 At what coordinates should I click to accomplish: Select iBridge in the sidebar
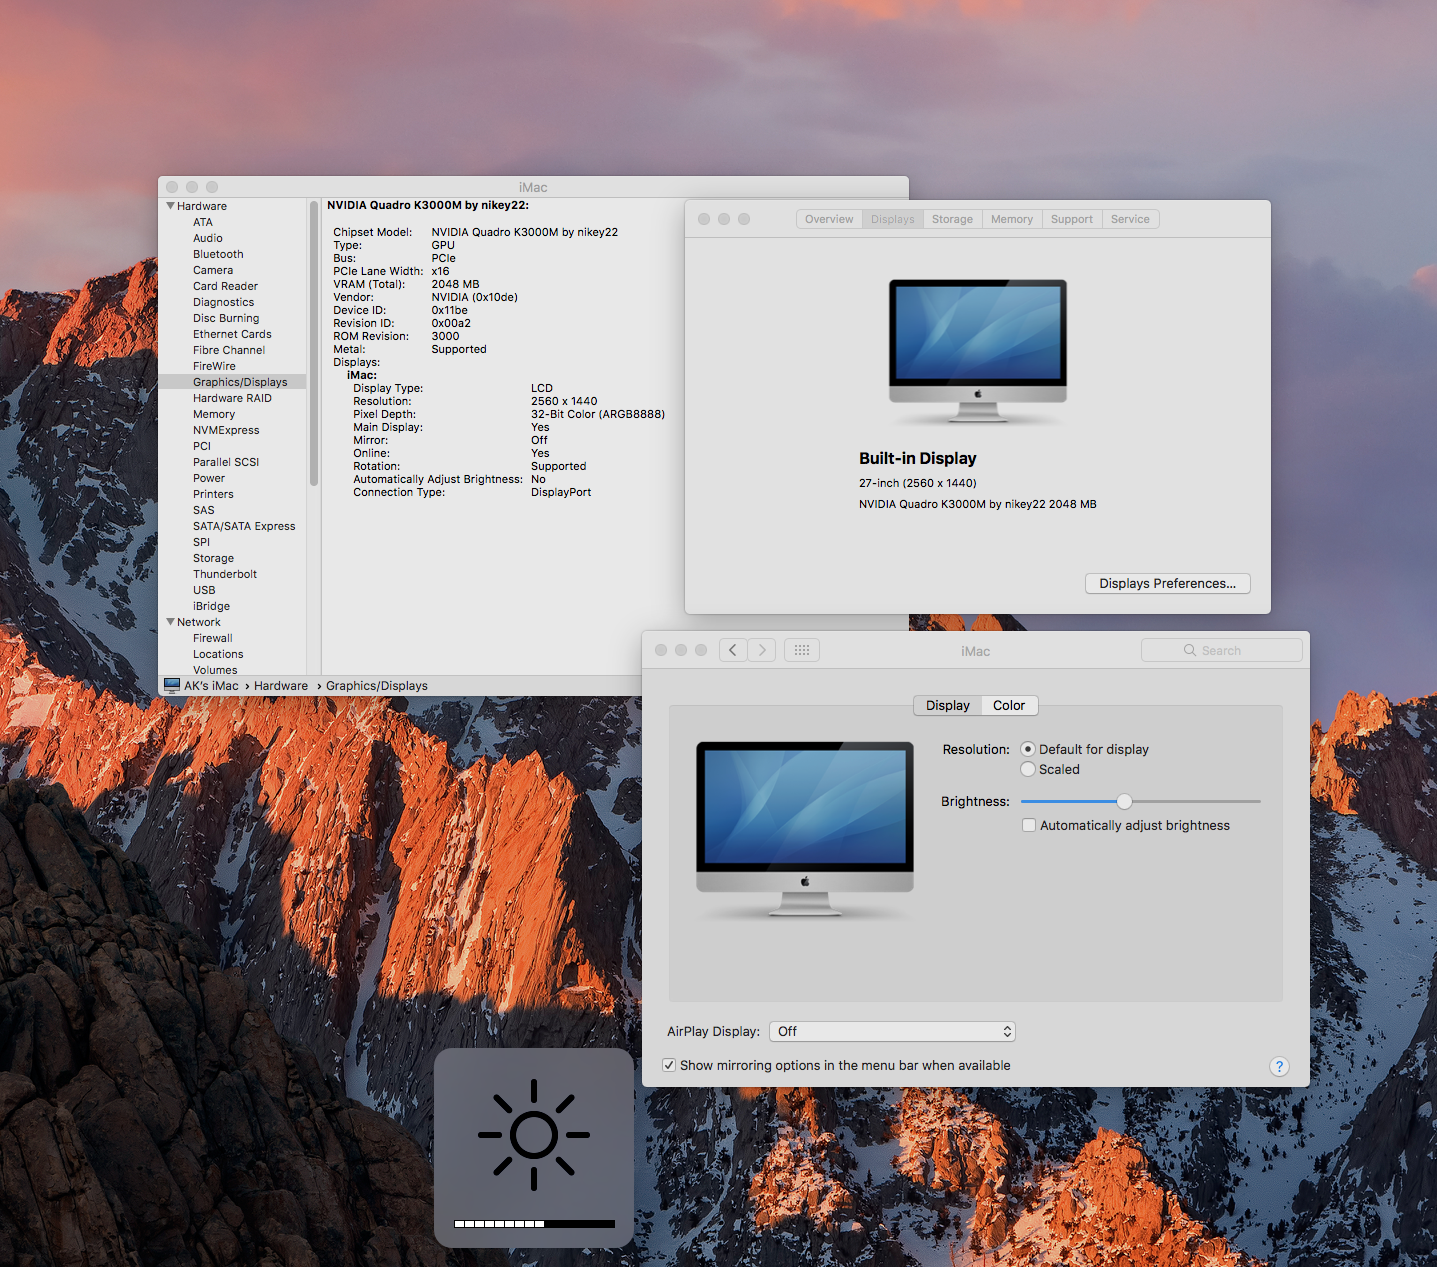click(x=211, y=606)
